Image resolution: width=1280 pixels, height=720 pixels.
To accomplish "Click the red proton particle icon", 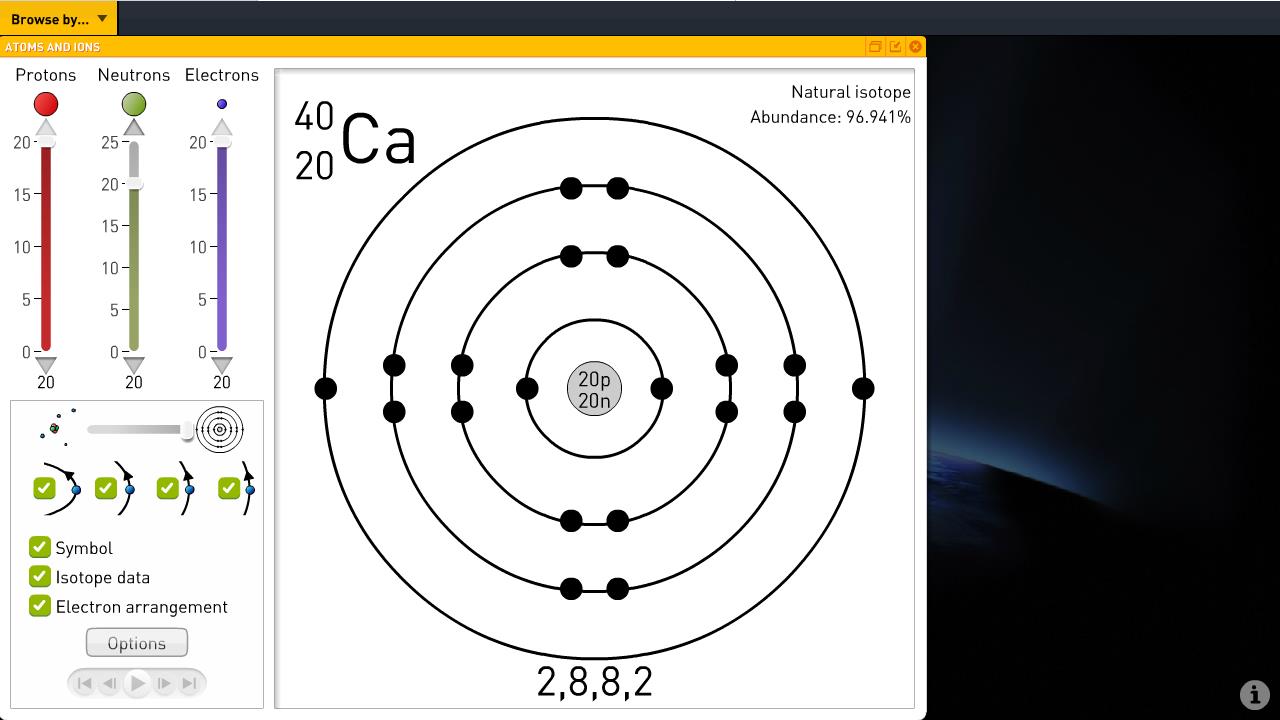I will 46,104.
